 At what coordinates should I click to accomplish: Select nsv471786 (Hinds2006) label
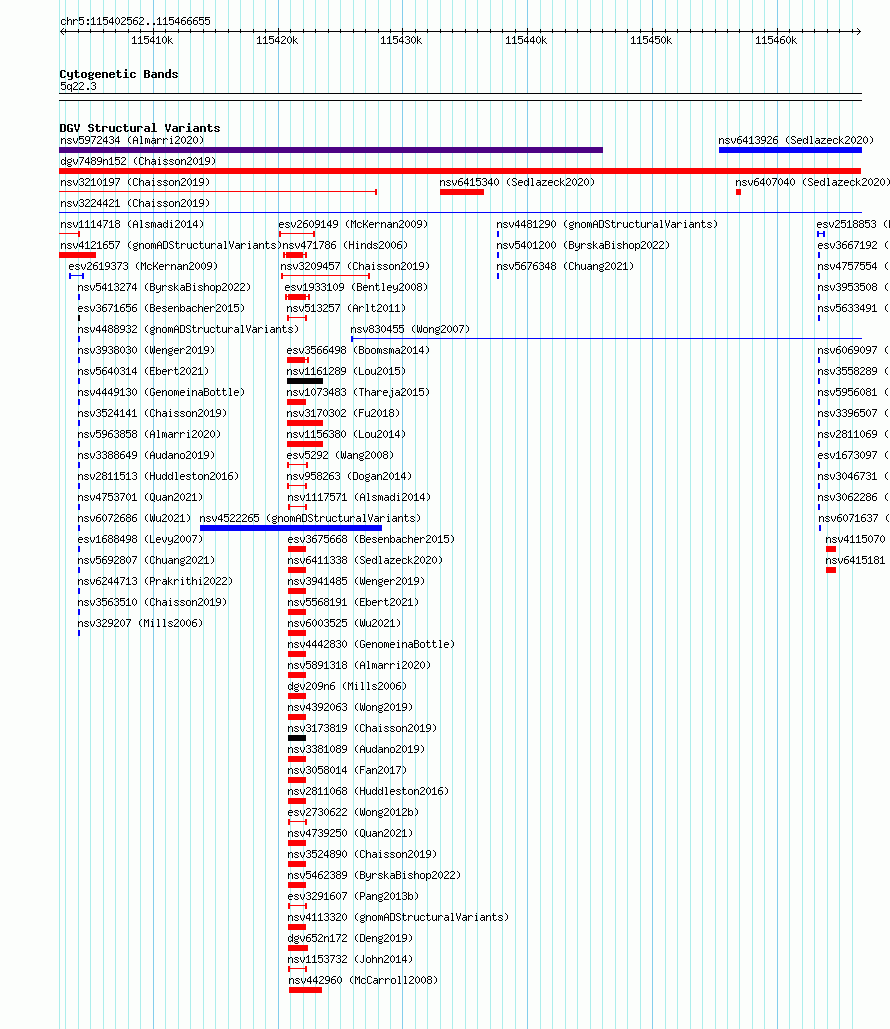(x=345, y=245)
